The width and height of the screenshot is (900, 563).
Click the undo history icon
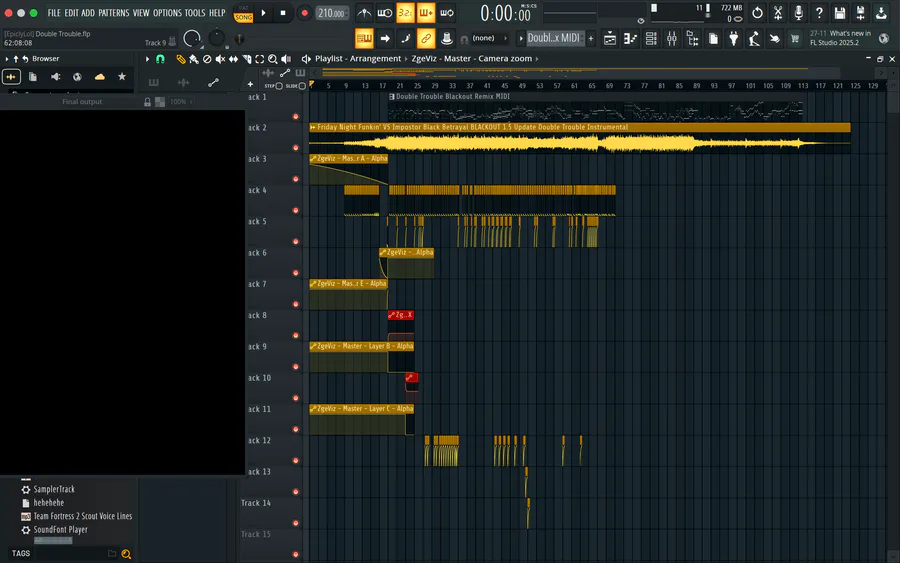(757, 13)
